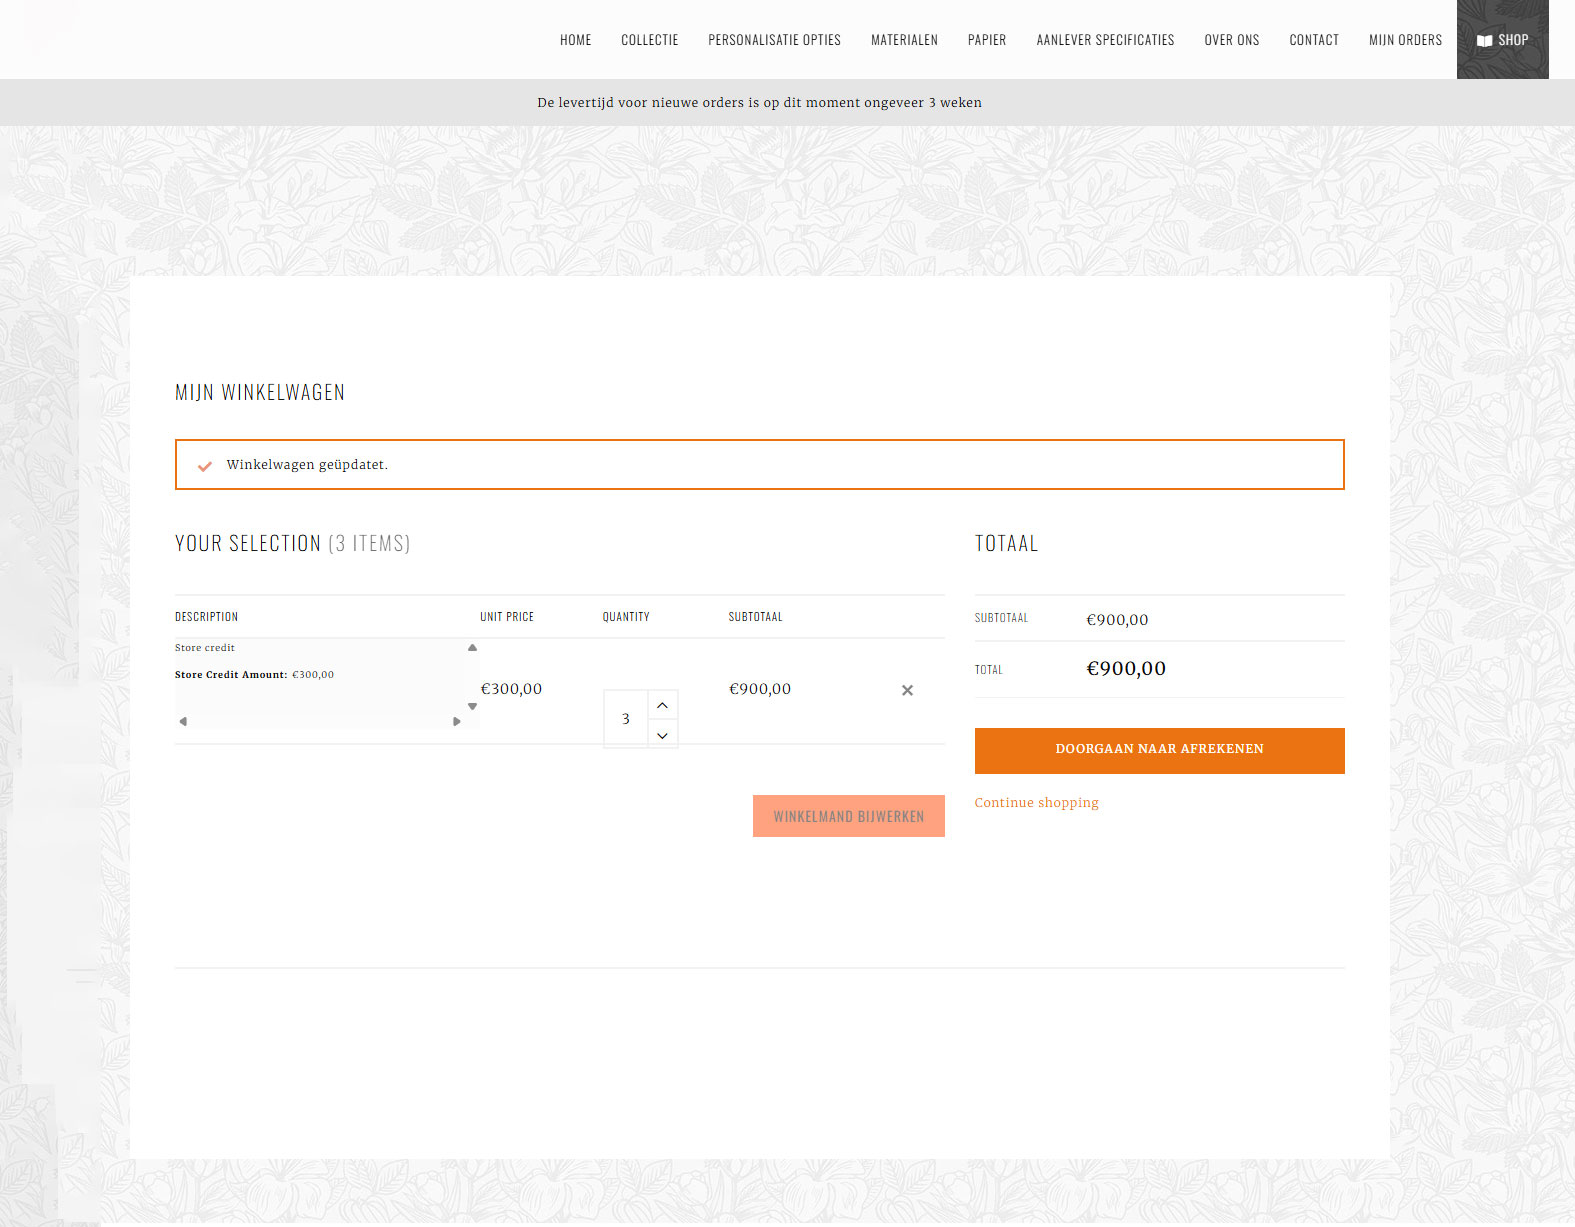Click Winkelmand bijwerken button
This screenshot has width=1575, height=1227.
[x=848, y=816]
